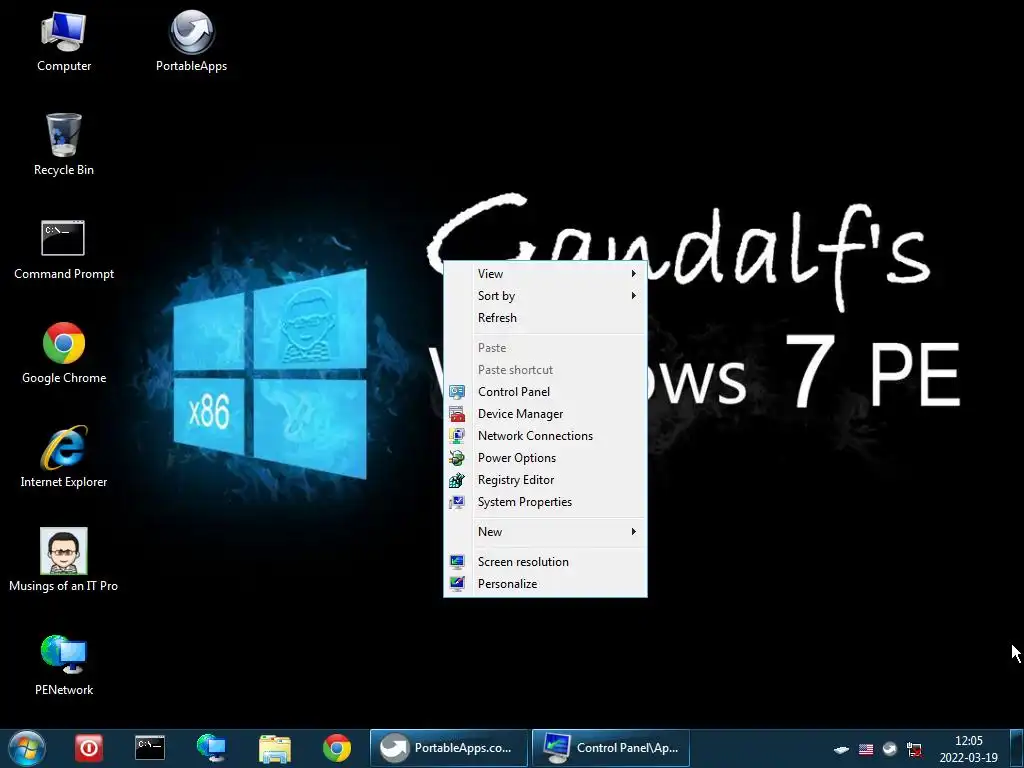Choose Device Manager in context menu
Viewport: 1024px width, 768px height.
point(545,414)
